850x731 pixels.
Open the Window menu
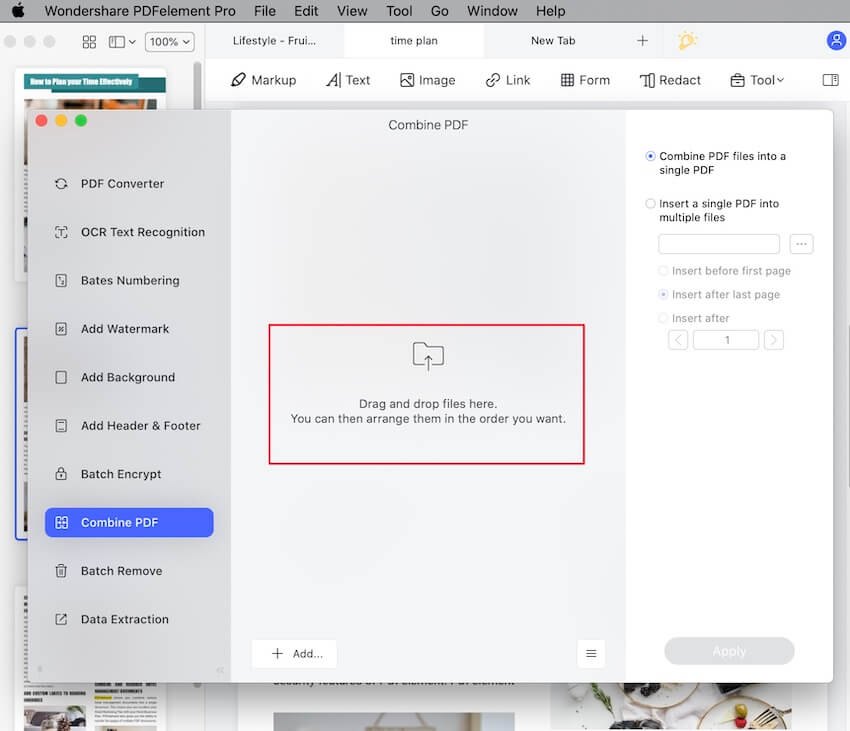click(492, 11)
